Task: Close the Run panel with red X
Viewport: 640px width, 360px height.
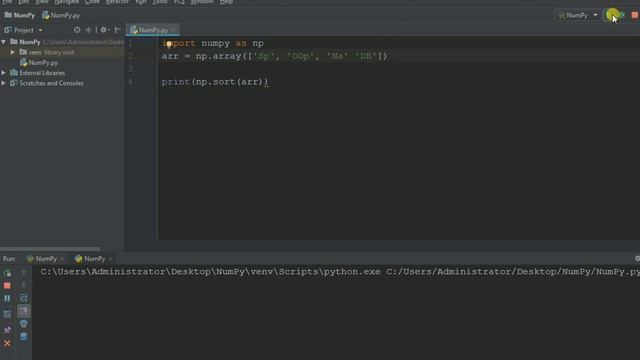Action: coord(7,343)
